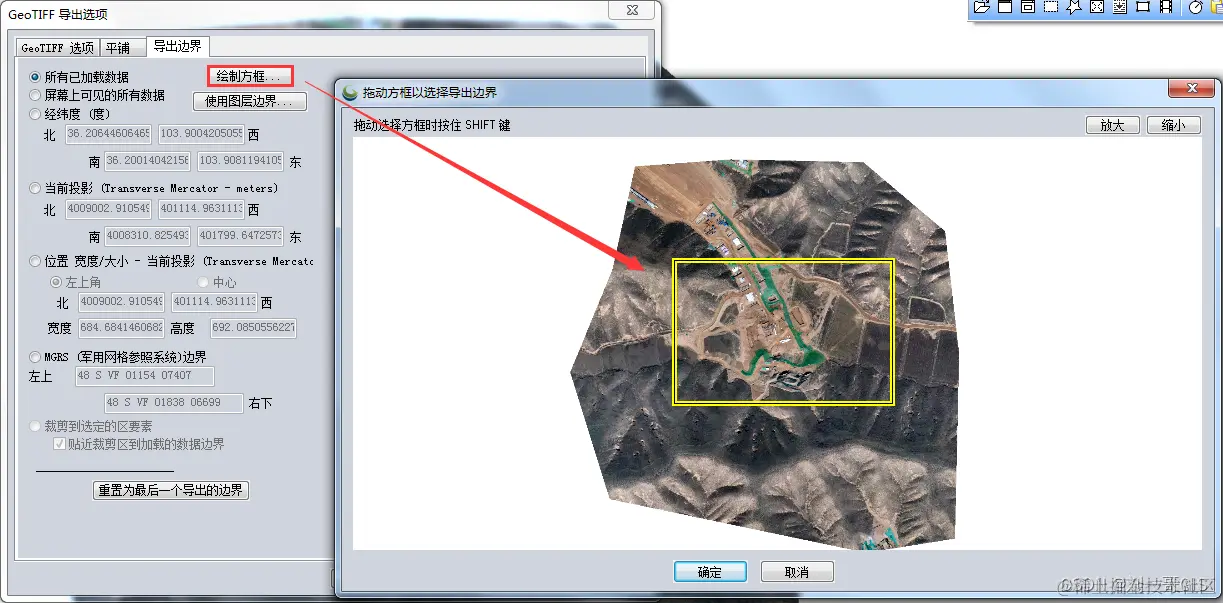Click the solid rectangle frame toolbar icon
The width and height of the screenshot is (1223, 603).
point(1143,6)
